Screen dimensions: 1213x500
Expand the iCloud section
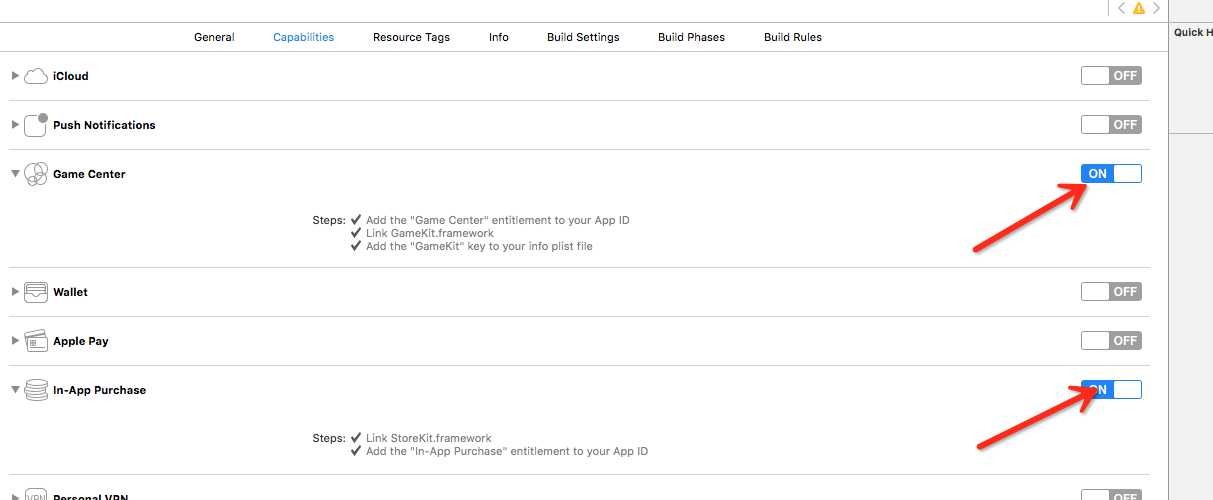(x=15, y=76)
